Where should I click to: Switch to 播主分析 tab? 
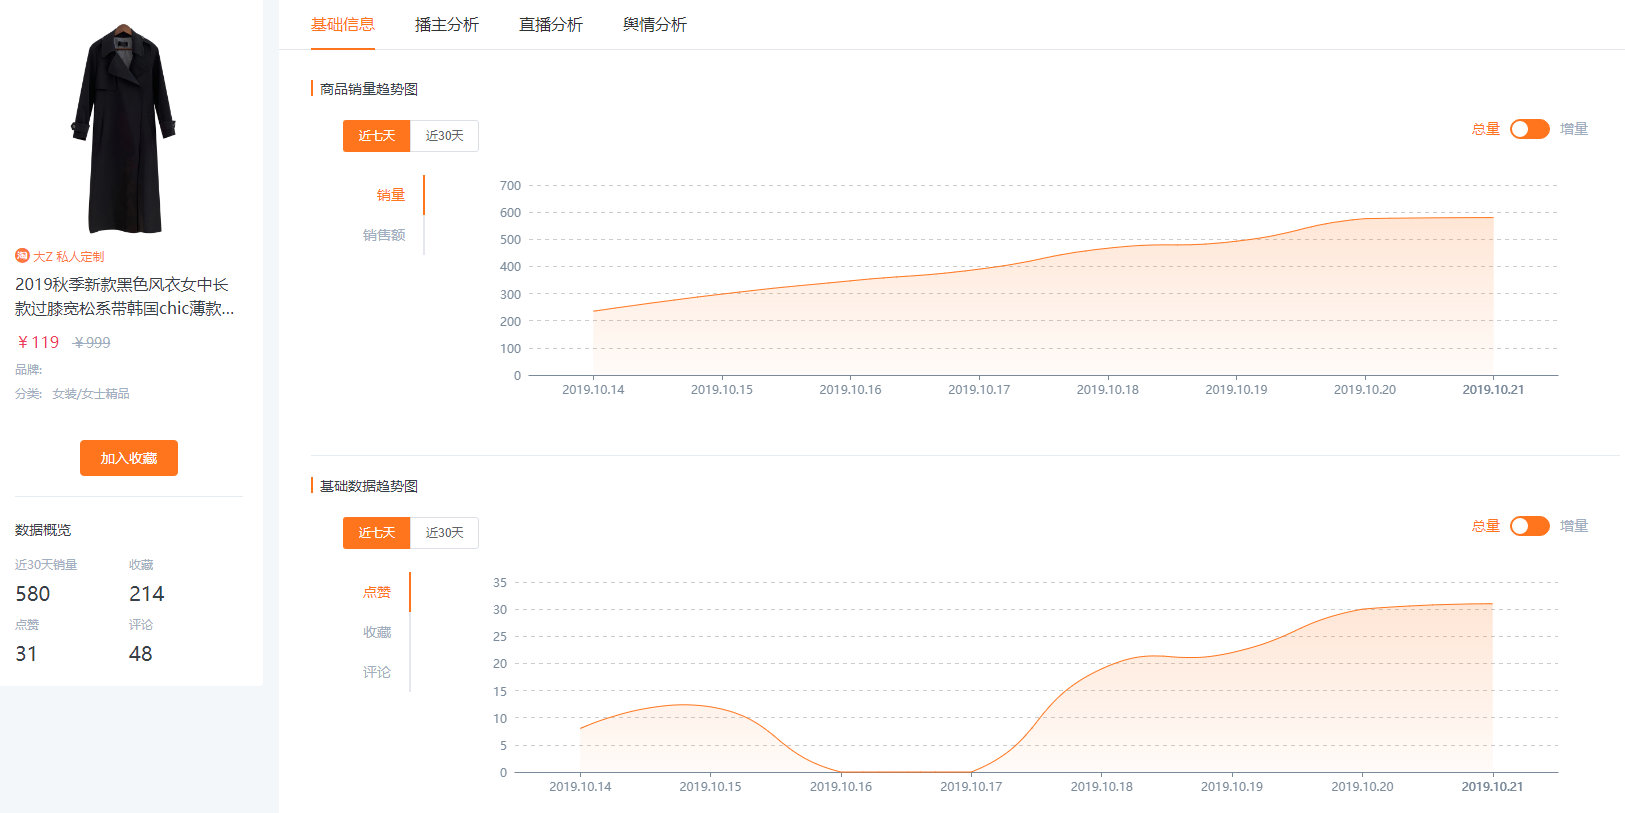(447, 25)
